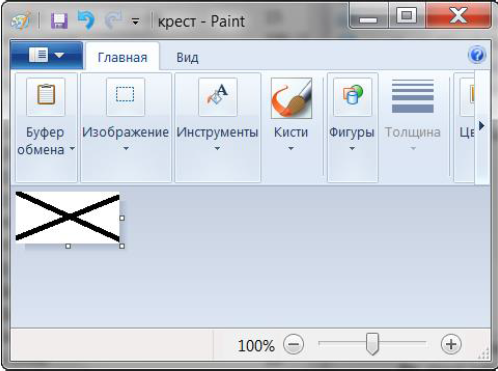Click the grayed Redo arrow icon
Screen dimensions: 498x371
112,21
